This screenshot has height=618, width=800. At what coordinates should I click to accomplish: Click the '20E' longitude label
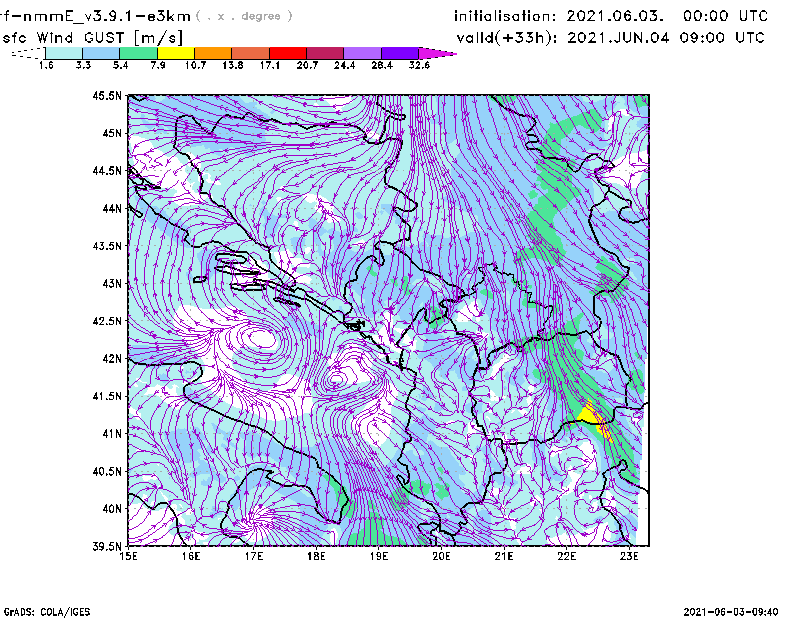pyautogui.click(x=441, y=556)
